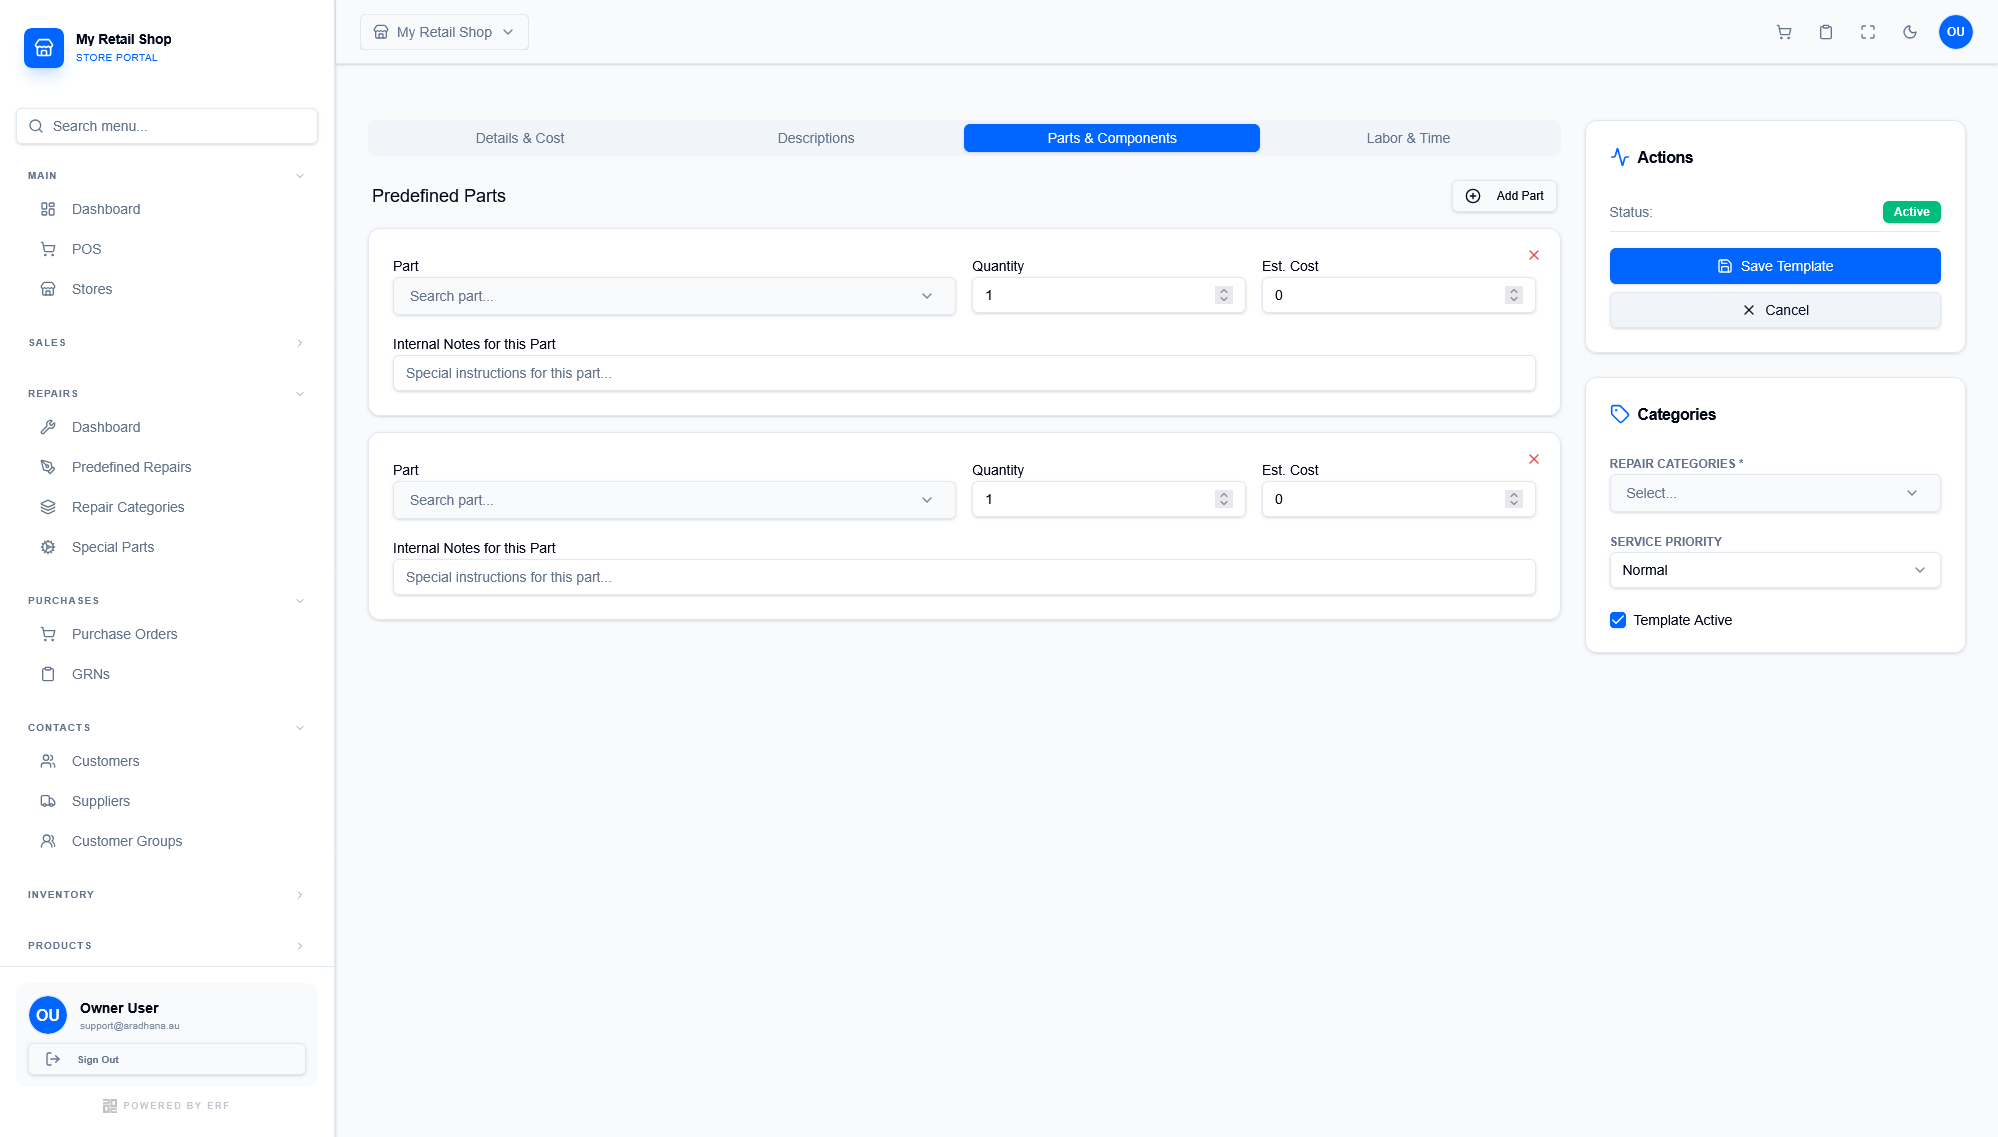Open POS in the sidebar
The image size is (1998, 1137).
point(167,249)
